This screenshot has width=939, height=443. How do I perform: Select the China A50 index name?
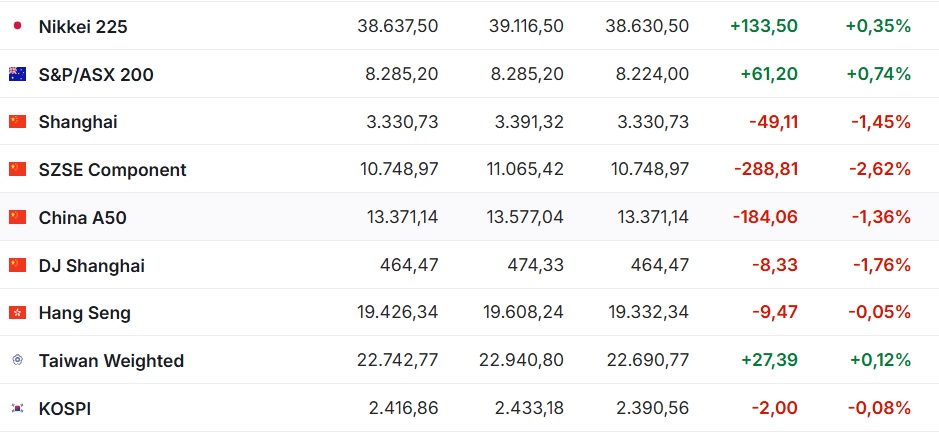pos(83,217)
